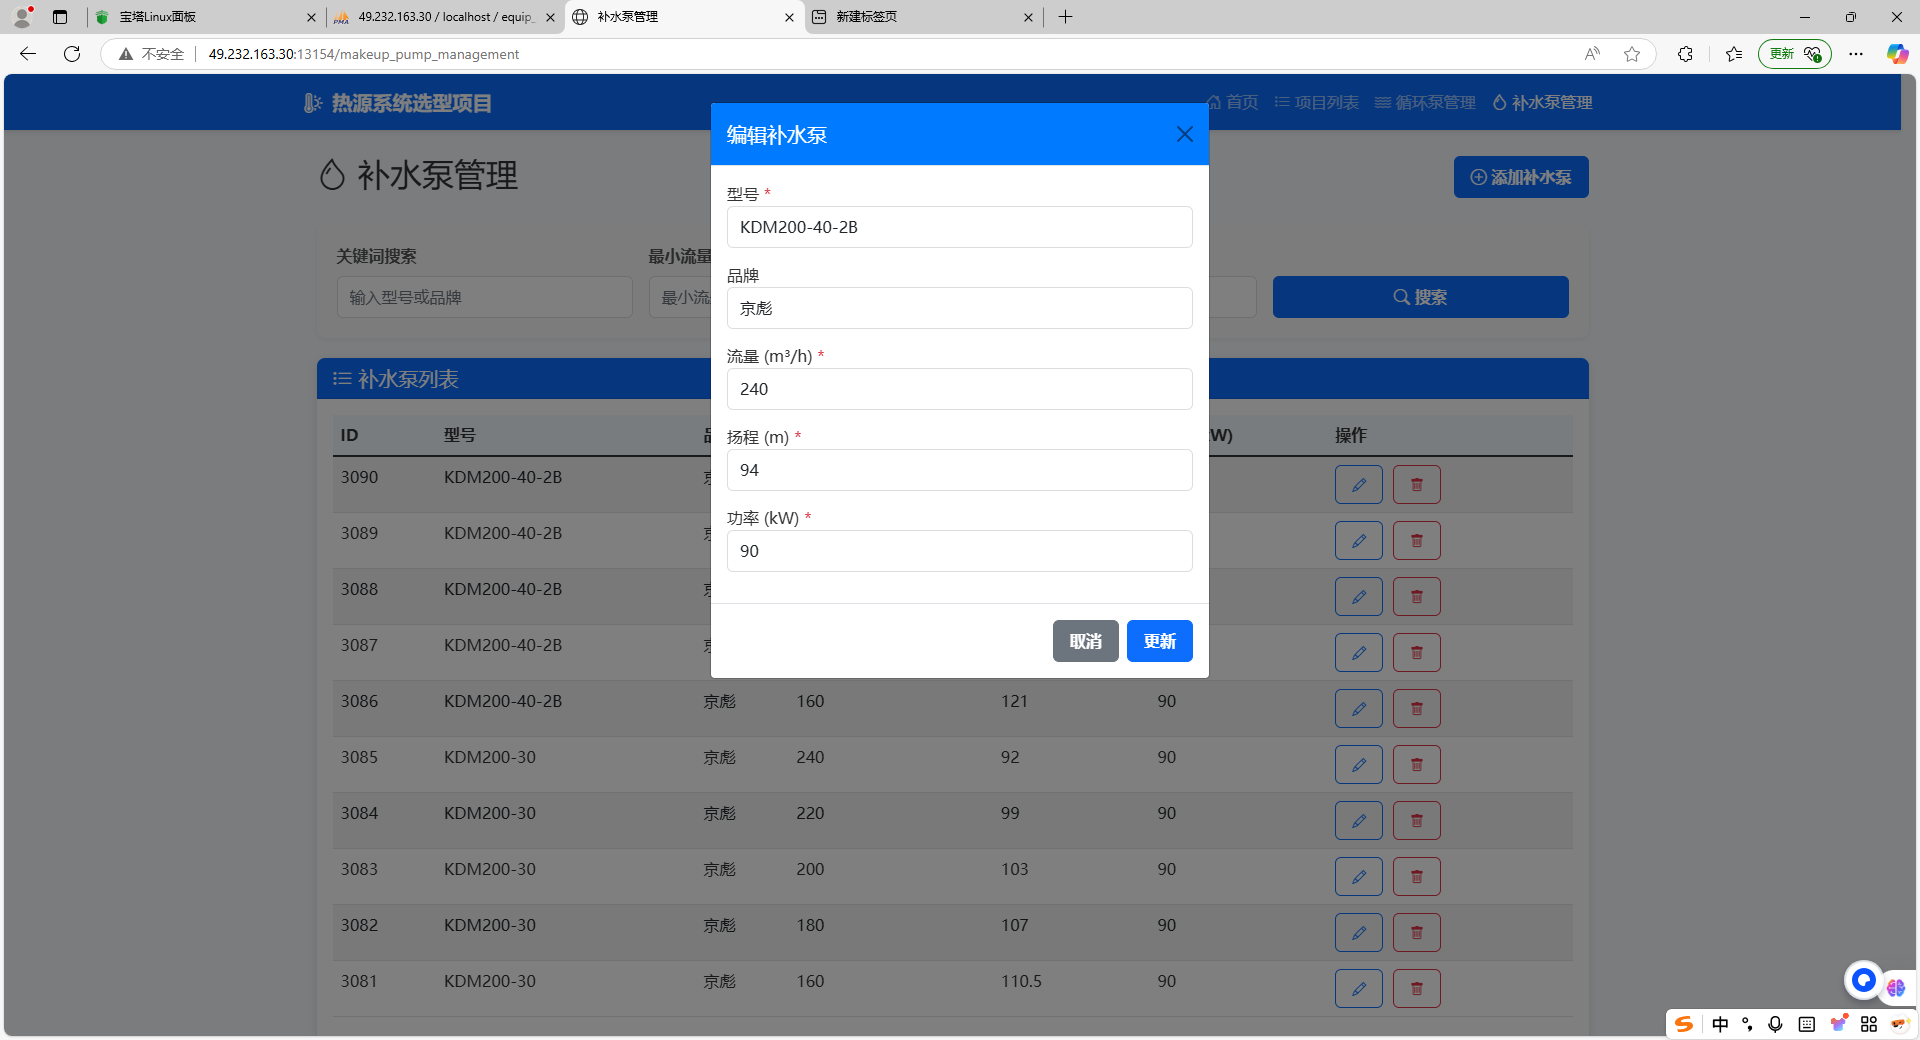
Task: Close the 宝塔Linux面板 tab
Action: pos(311,17)
